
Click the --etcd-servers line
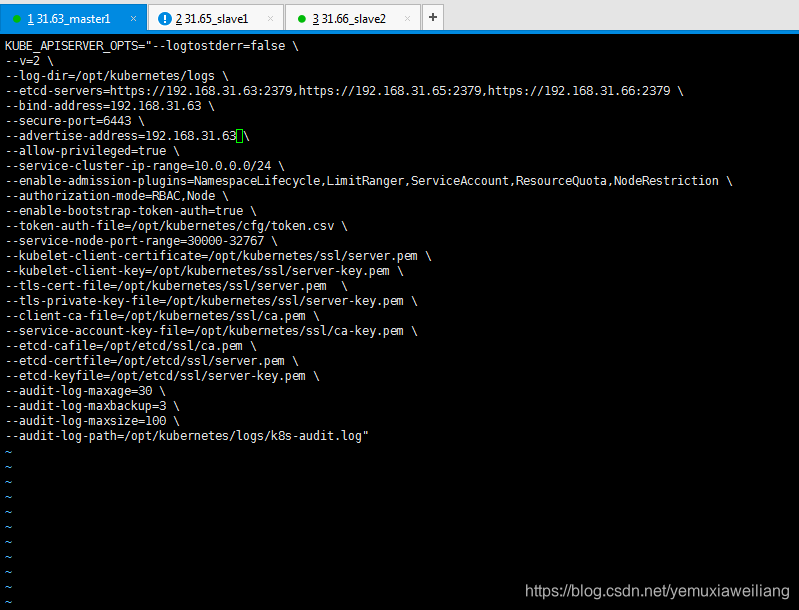point(344,91)
